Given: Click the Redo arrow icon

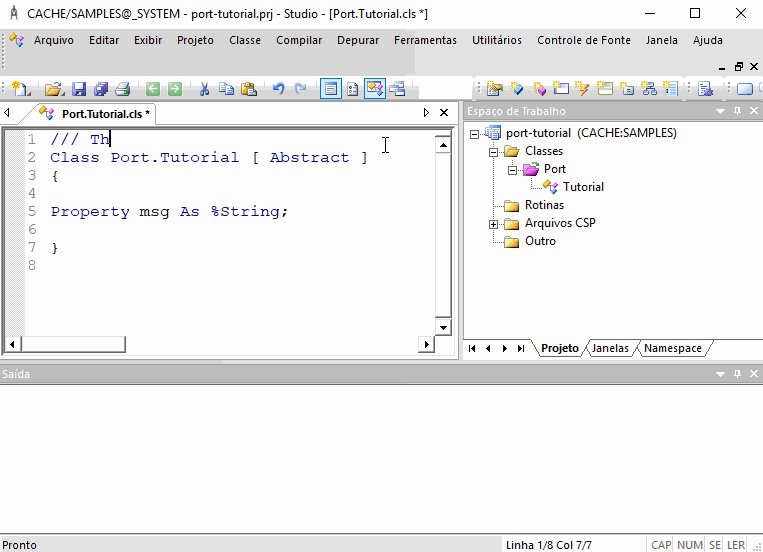Looking at the screenshot, I should (300, 89).
